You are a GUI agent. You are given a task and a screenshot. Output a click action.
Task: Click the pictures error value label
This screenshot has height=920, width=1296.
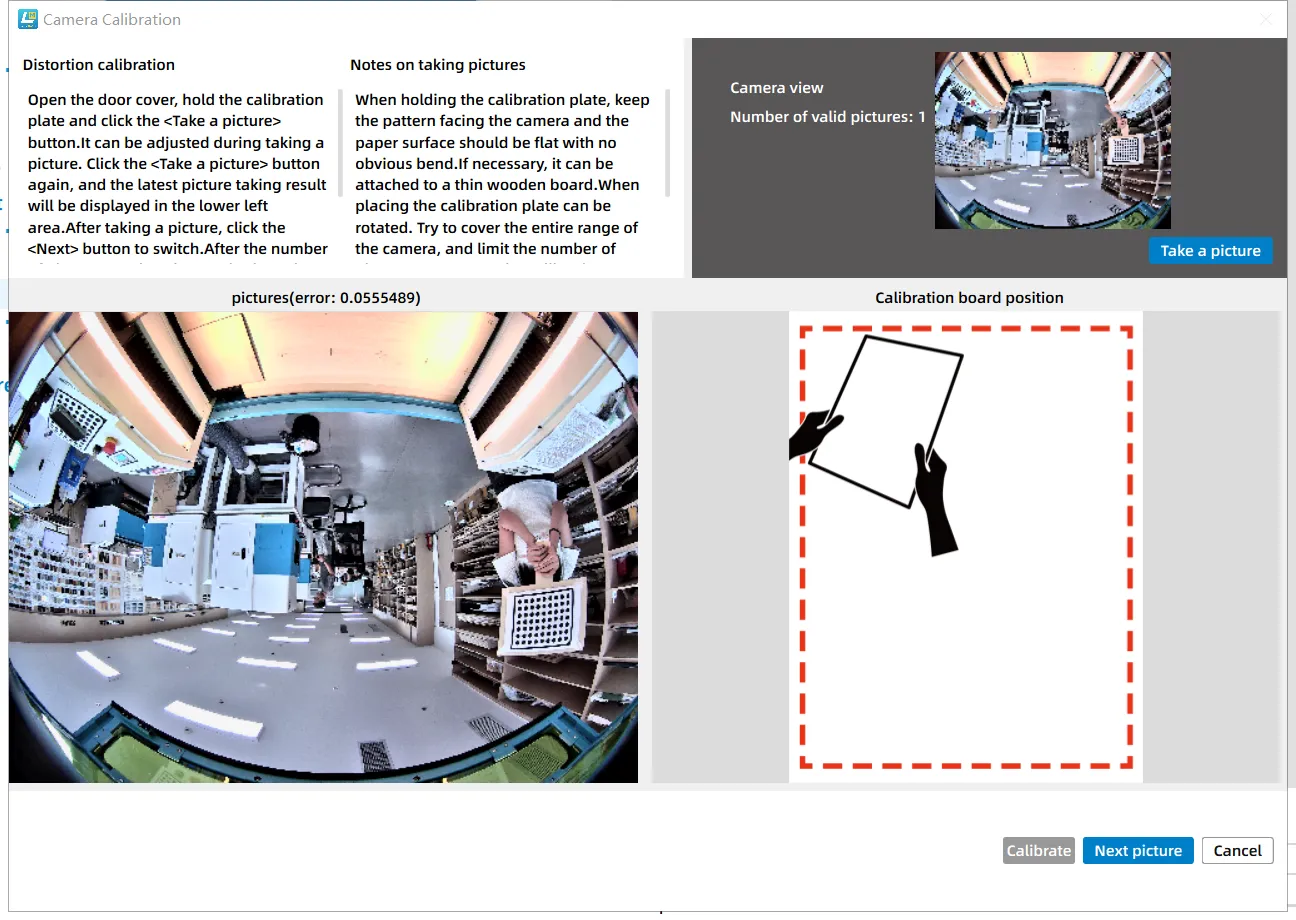click(325, 298)
